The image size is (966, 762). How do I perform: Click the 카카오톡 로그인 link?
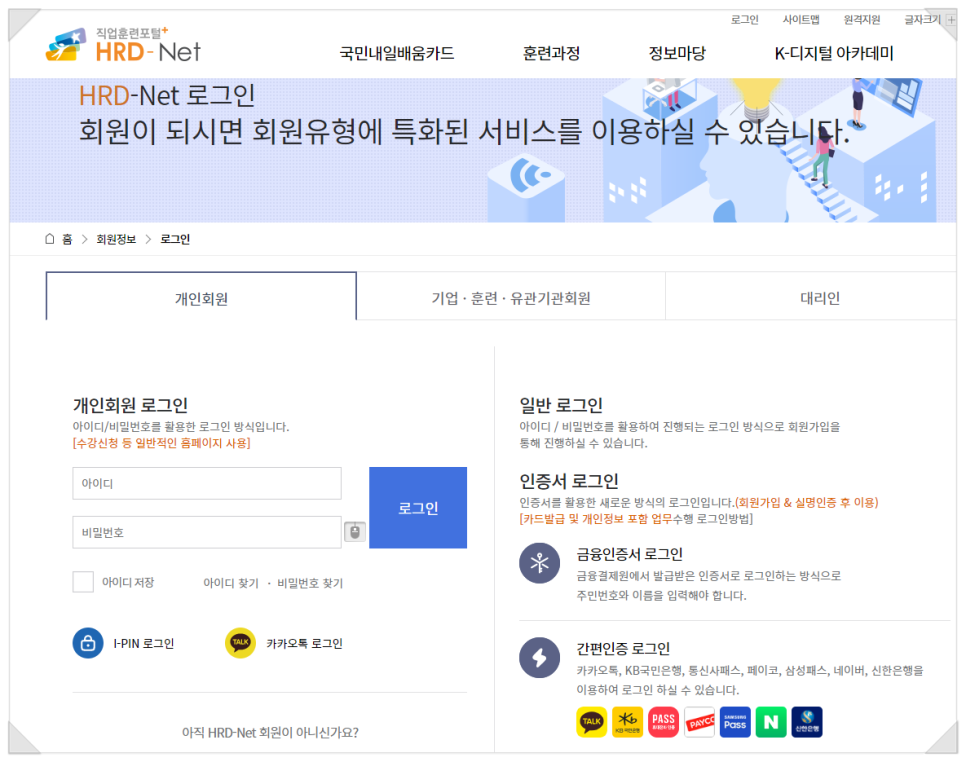click(304, 643)
